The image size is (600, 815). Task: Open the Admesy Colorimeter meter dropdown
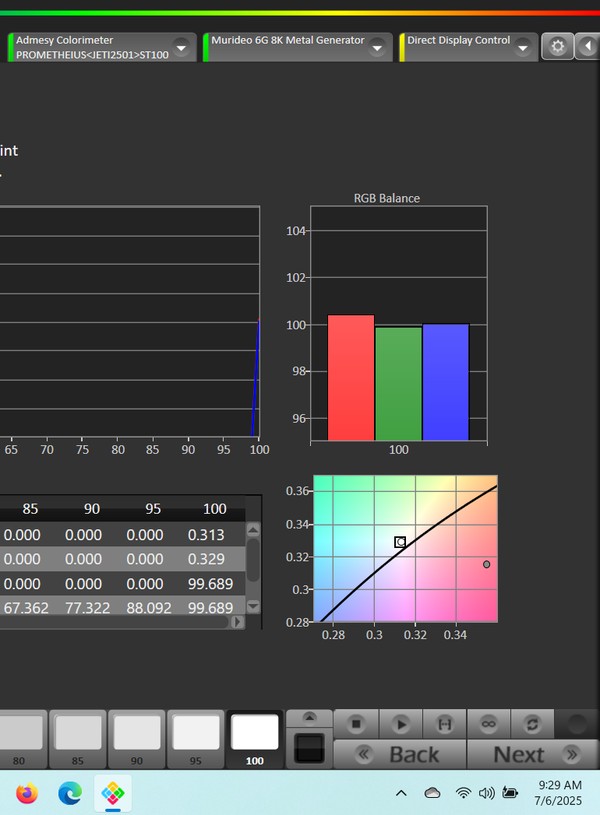(181, 48)
